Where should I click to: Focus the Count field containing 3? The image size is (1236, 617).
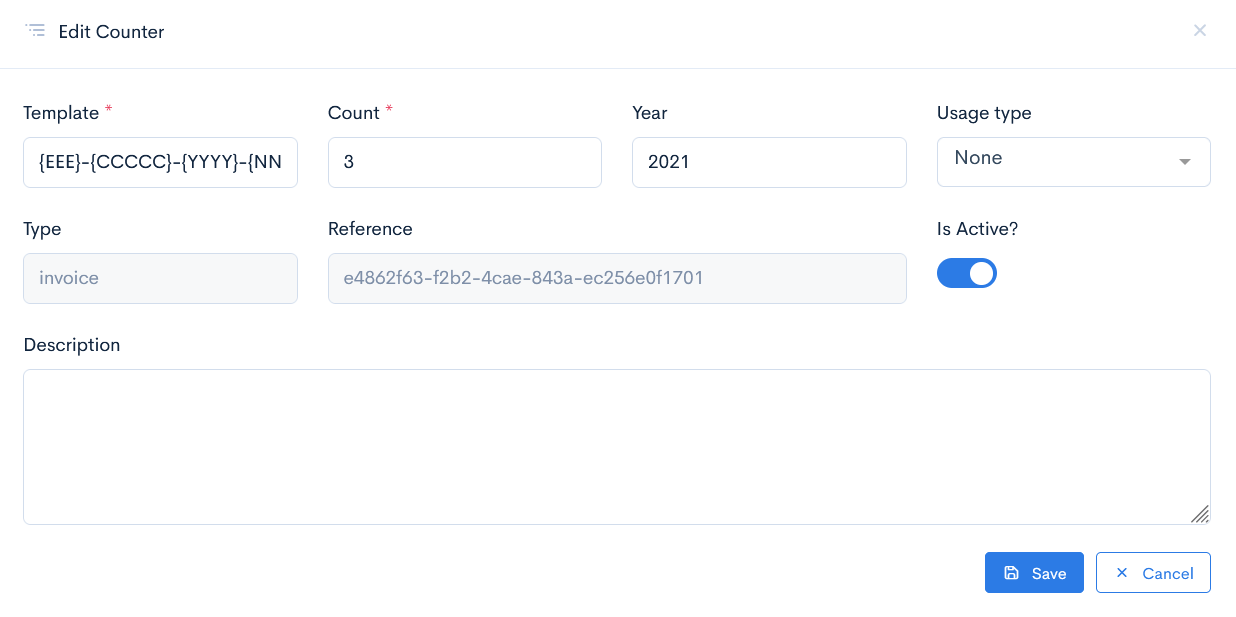[x=464, y=162]
